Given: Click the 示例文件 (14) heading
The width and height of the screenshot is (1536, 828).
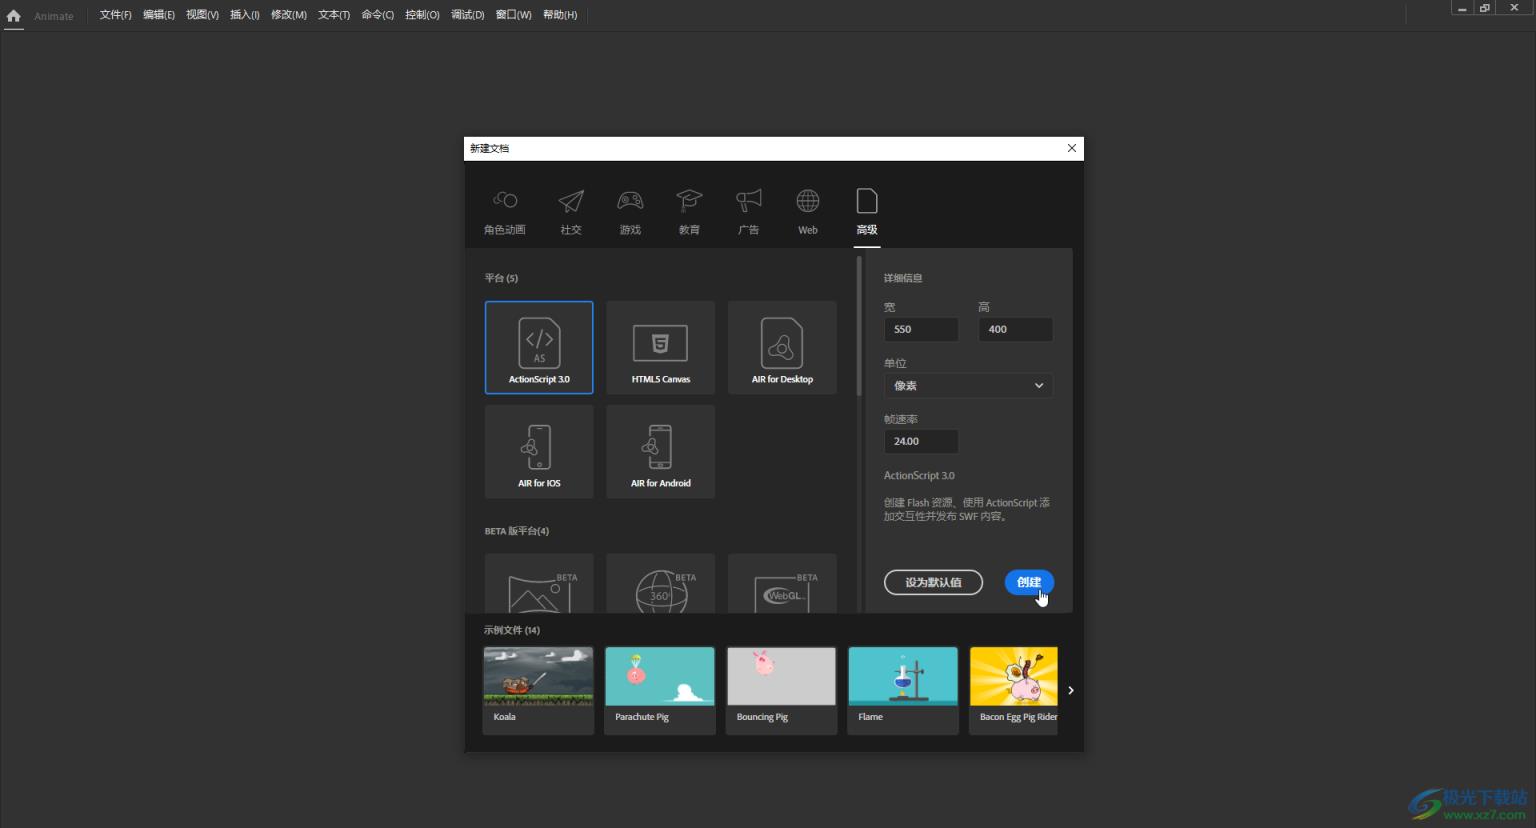Looking at the screenshot, I should (512, 630).
